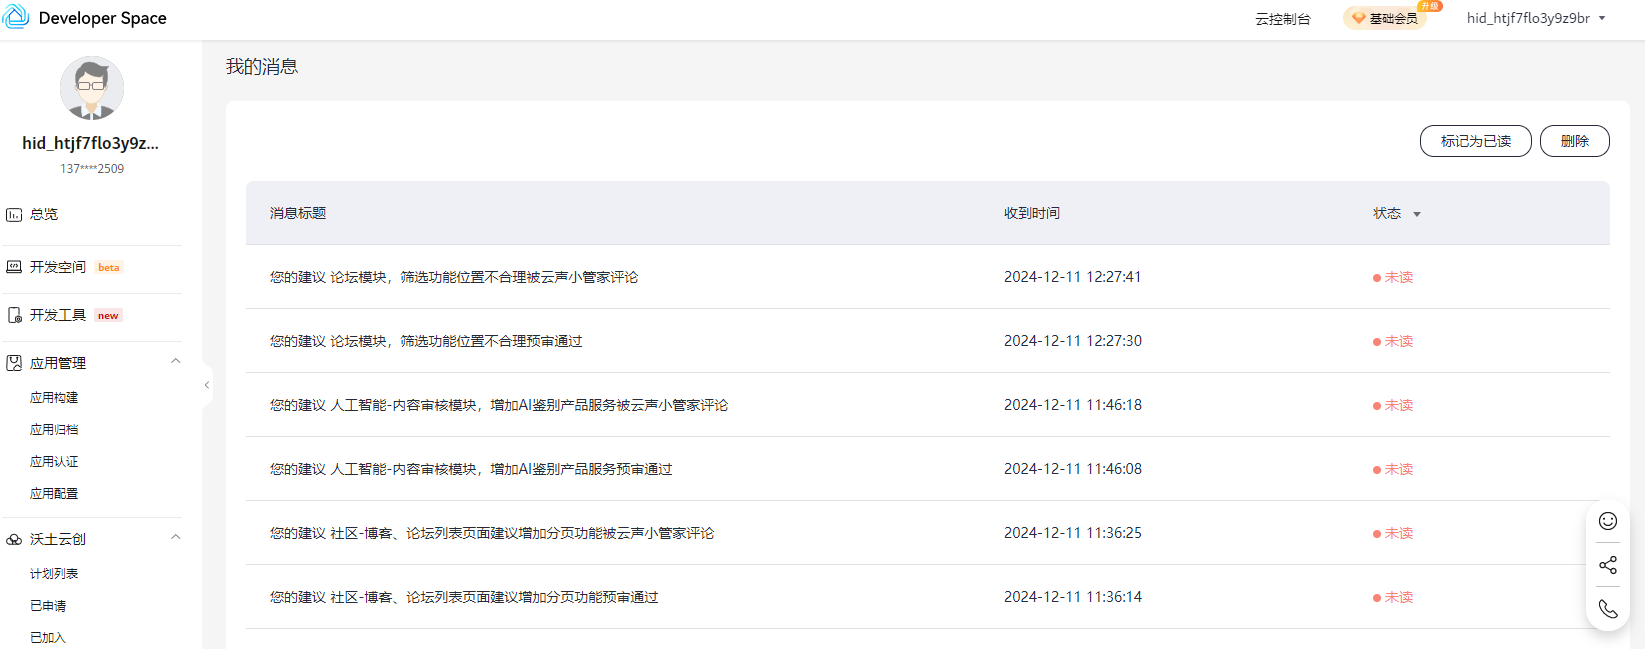Click the user avatar picture
This screenshot has width=1645, height=649.
(92, 88)
